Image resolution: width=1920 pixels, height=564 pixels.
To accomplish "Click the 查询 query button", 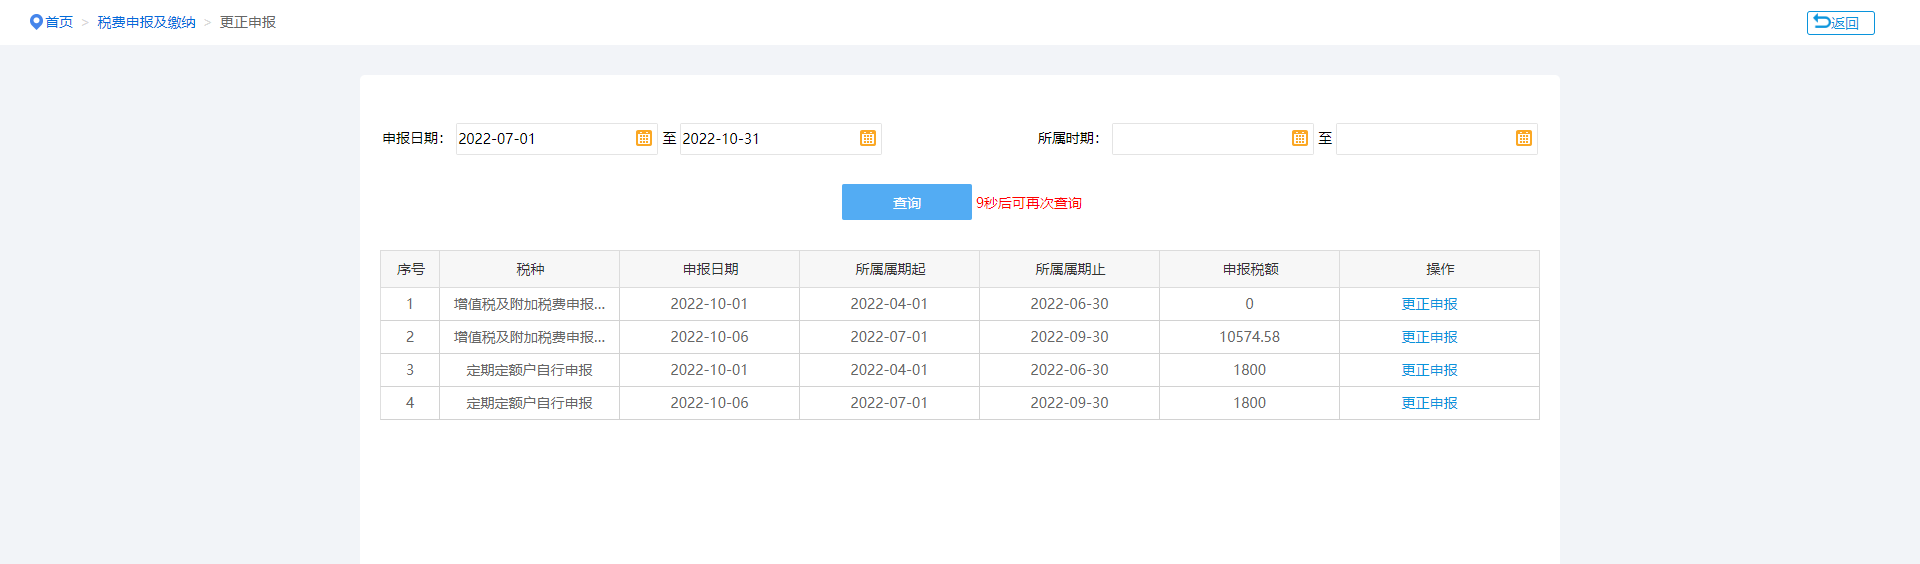I will pyautogui.click(x=907, y=202).
